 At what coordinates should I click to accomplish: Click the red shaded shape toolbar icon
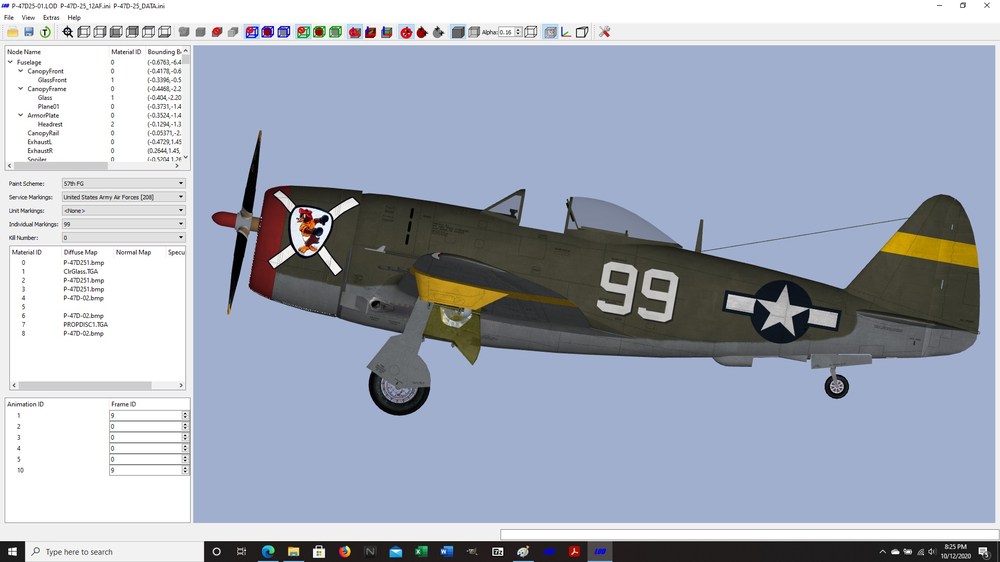click(217, 32)
